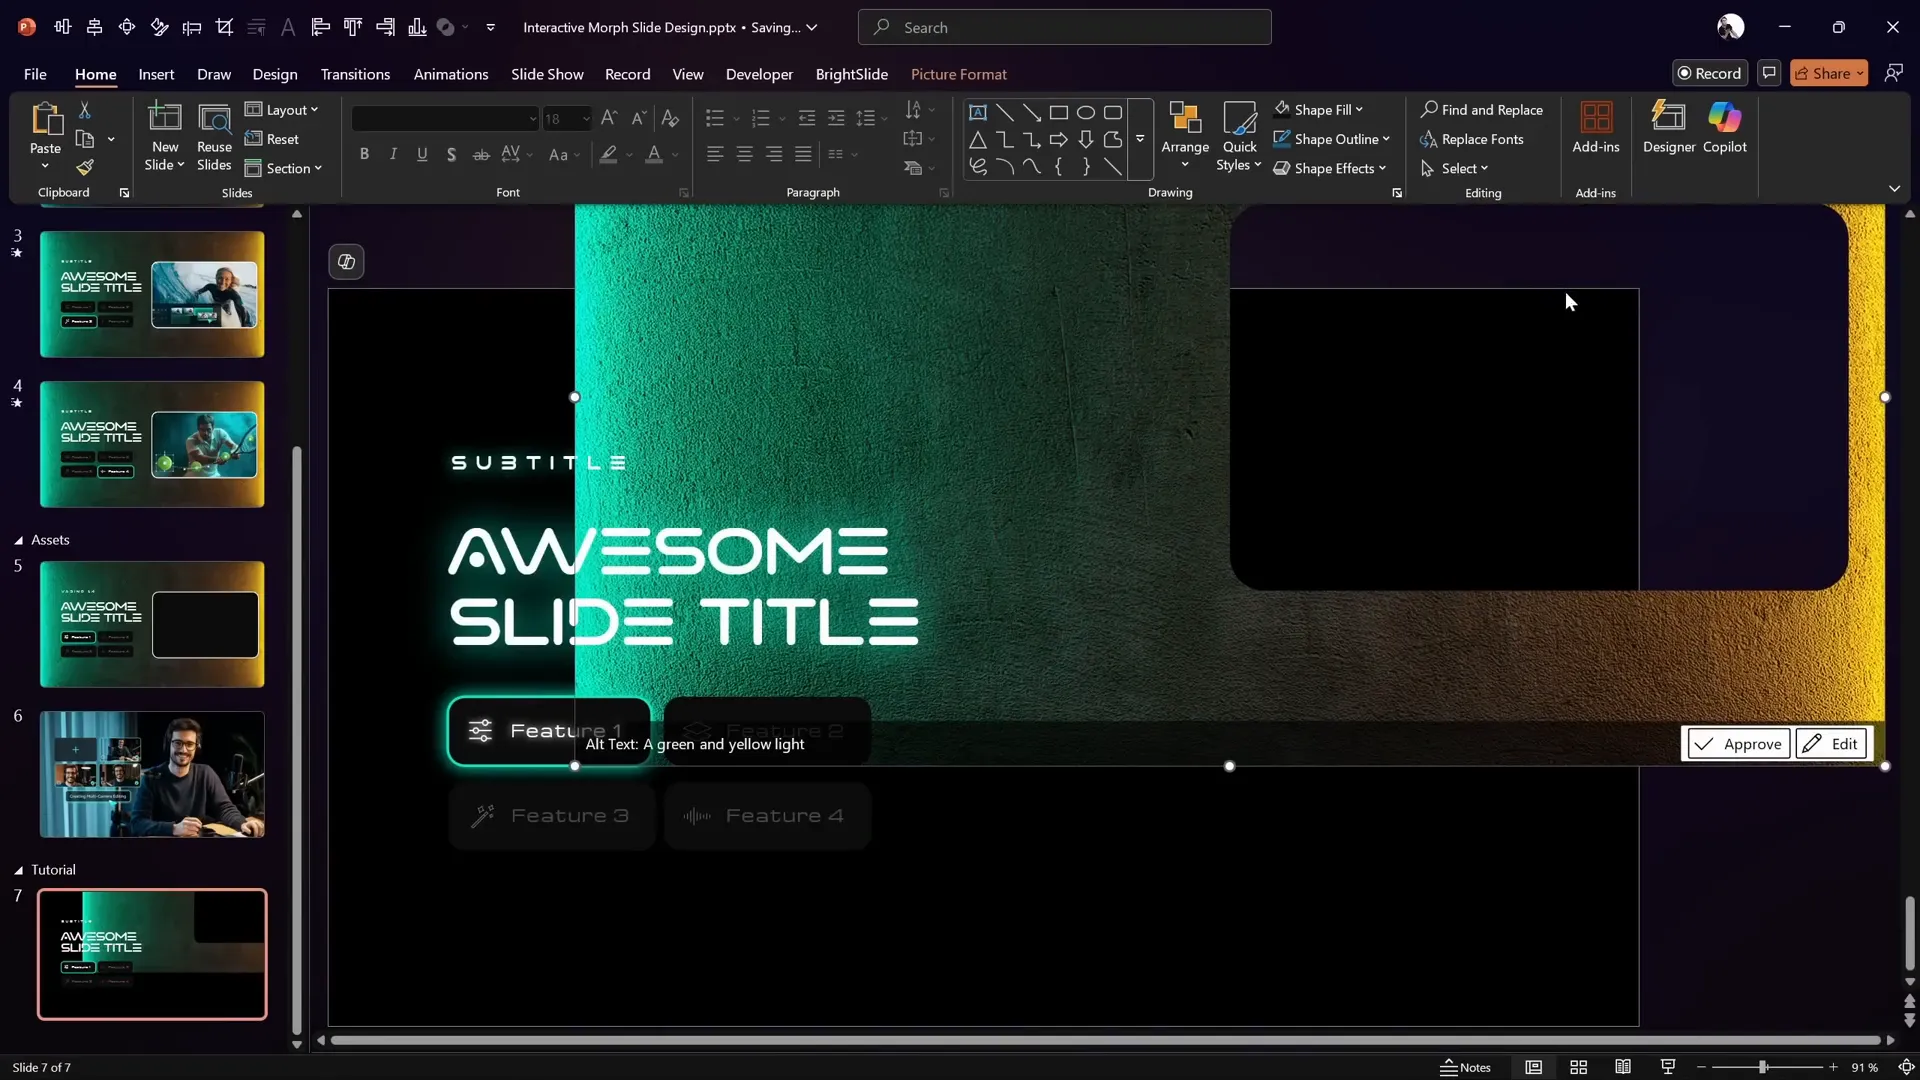Fit slide to current window
This screenshot has height=1080, width=1920.
click(x=1906, y=1067)
